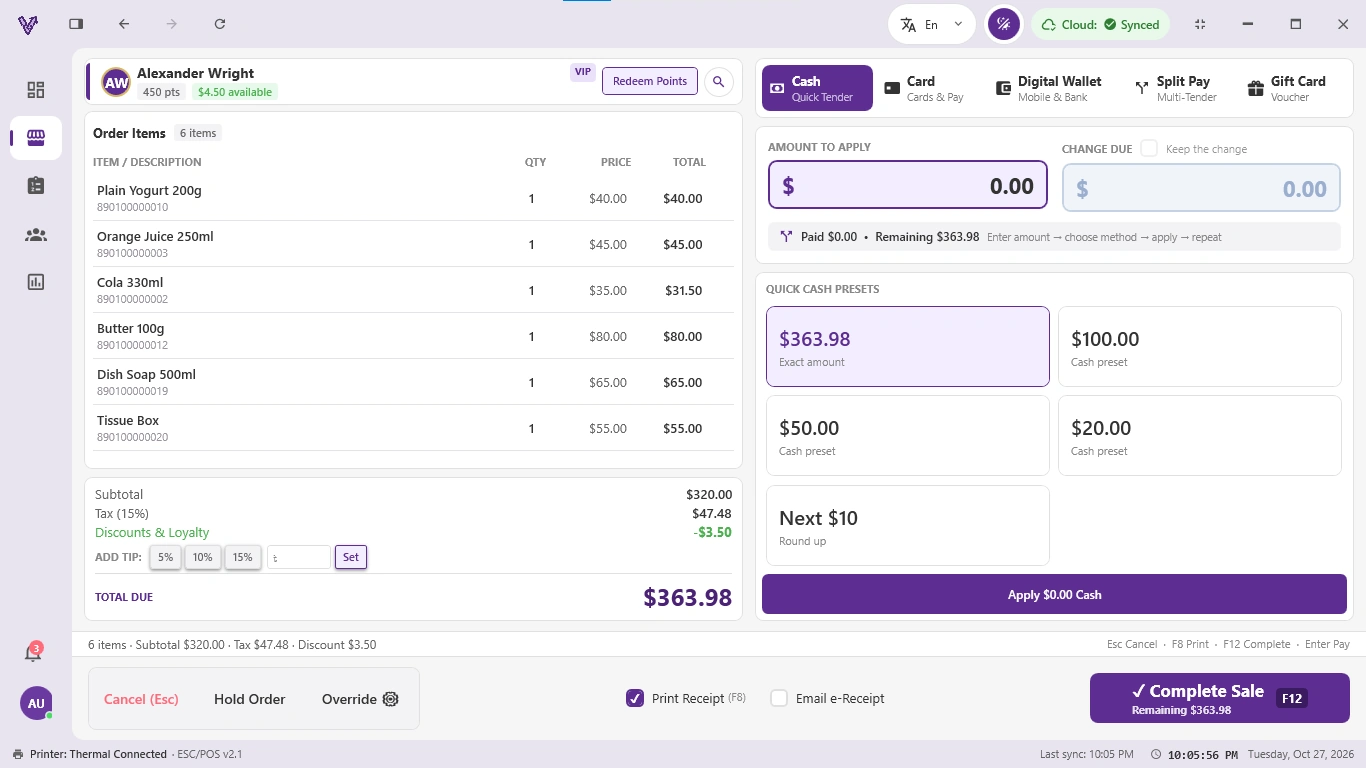Open the AU user avatar menu
The image size is (1366, 768).
click(36, 703)
